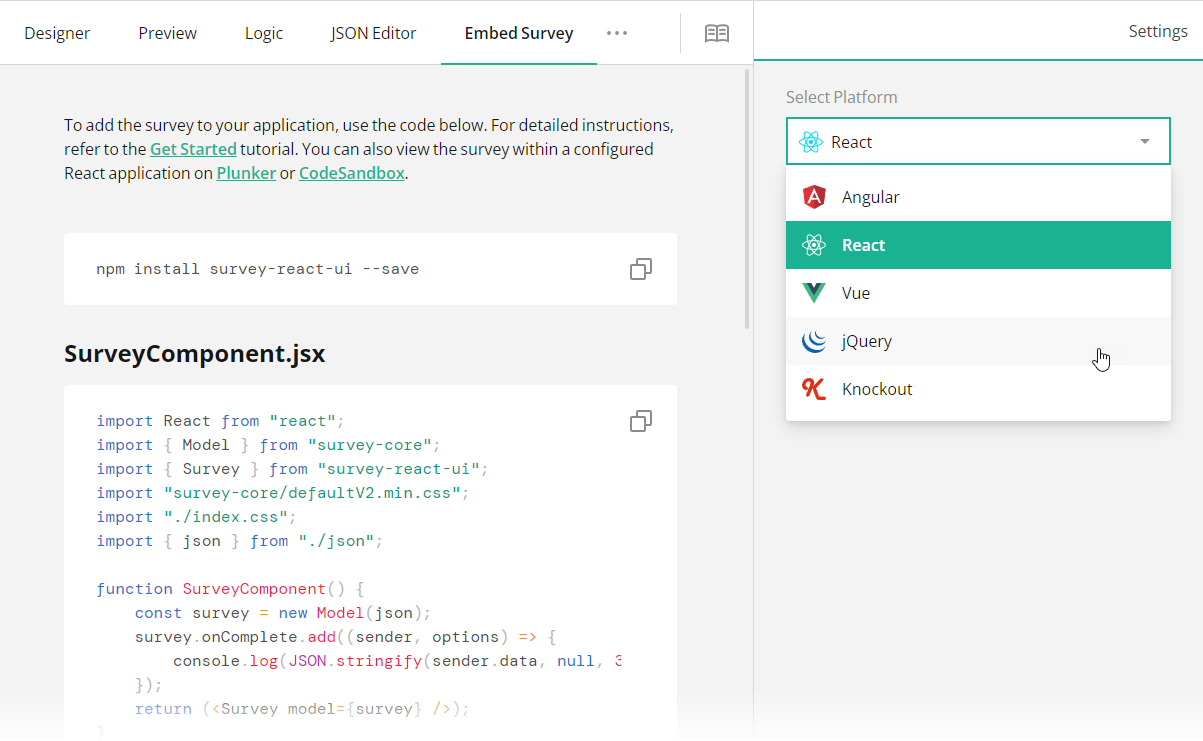Select Angular as the embed platform
The height and width of the screenshot is (741, 1203).
[x=870, y=196]
